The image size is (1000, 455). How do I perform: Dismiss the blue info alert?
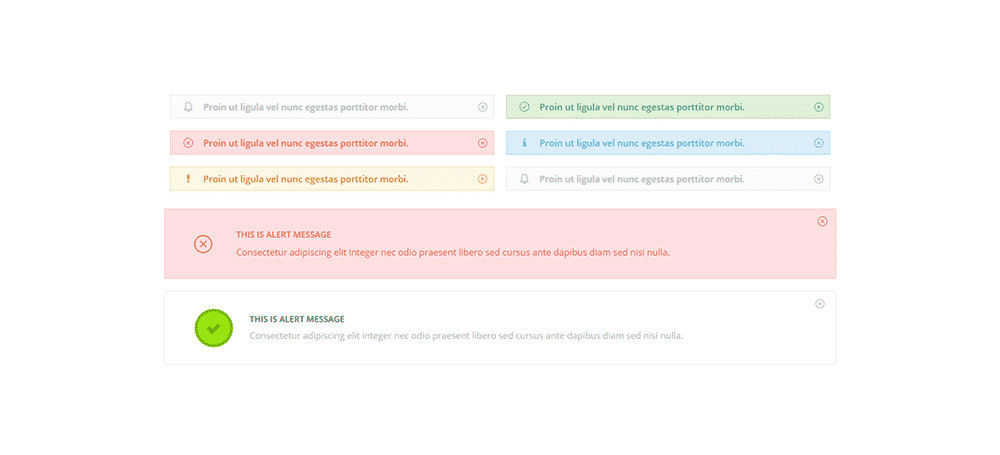pos(819,143)
